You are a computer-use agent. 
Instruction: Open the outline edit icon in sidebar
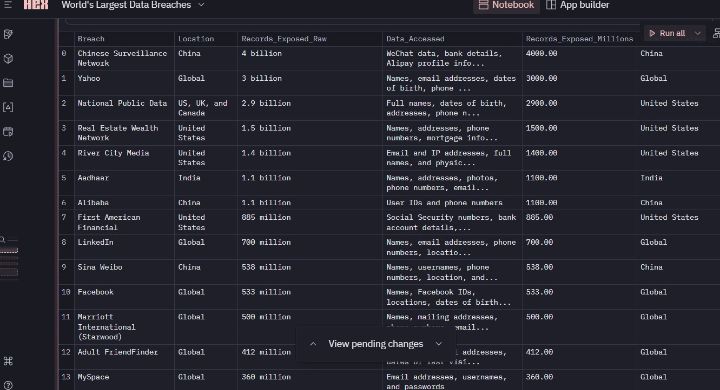tap(8, 34)
